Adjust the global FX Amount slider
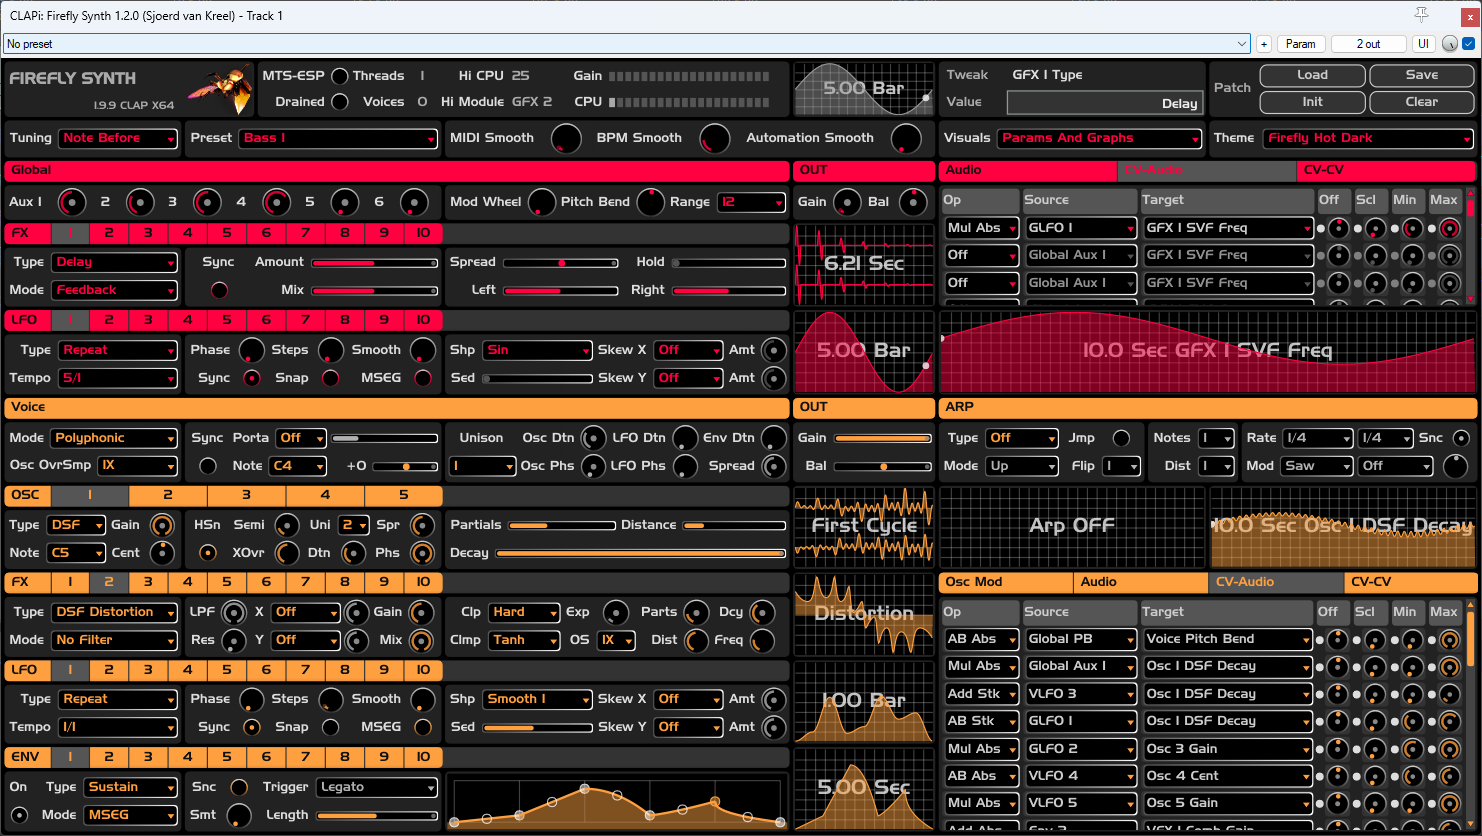1482x836 pixels. [375, 262]
